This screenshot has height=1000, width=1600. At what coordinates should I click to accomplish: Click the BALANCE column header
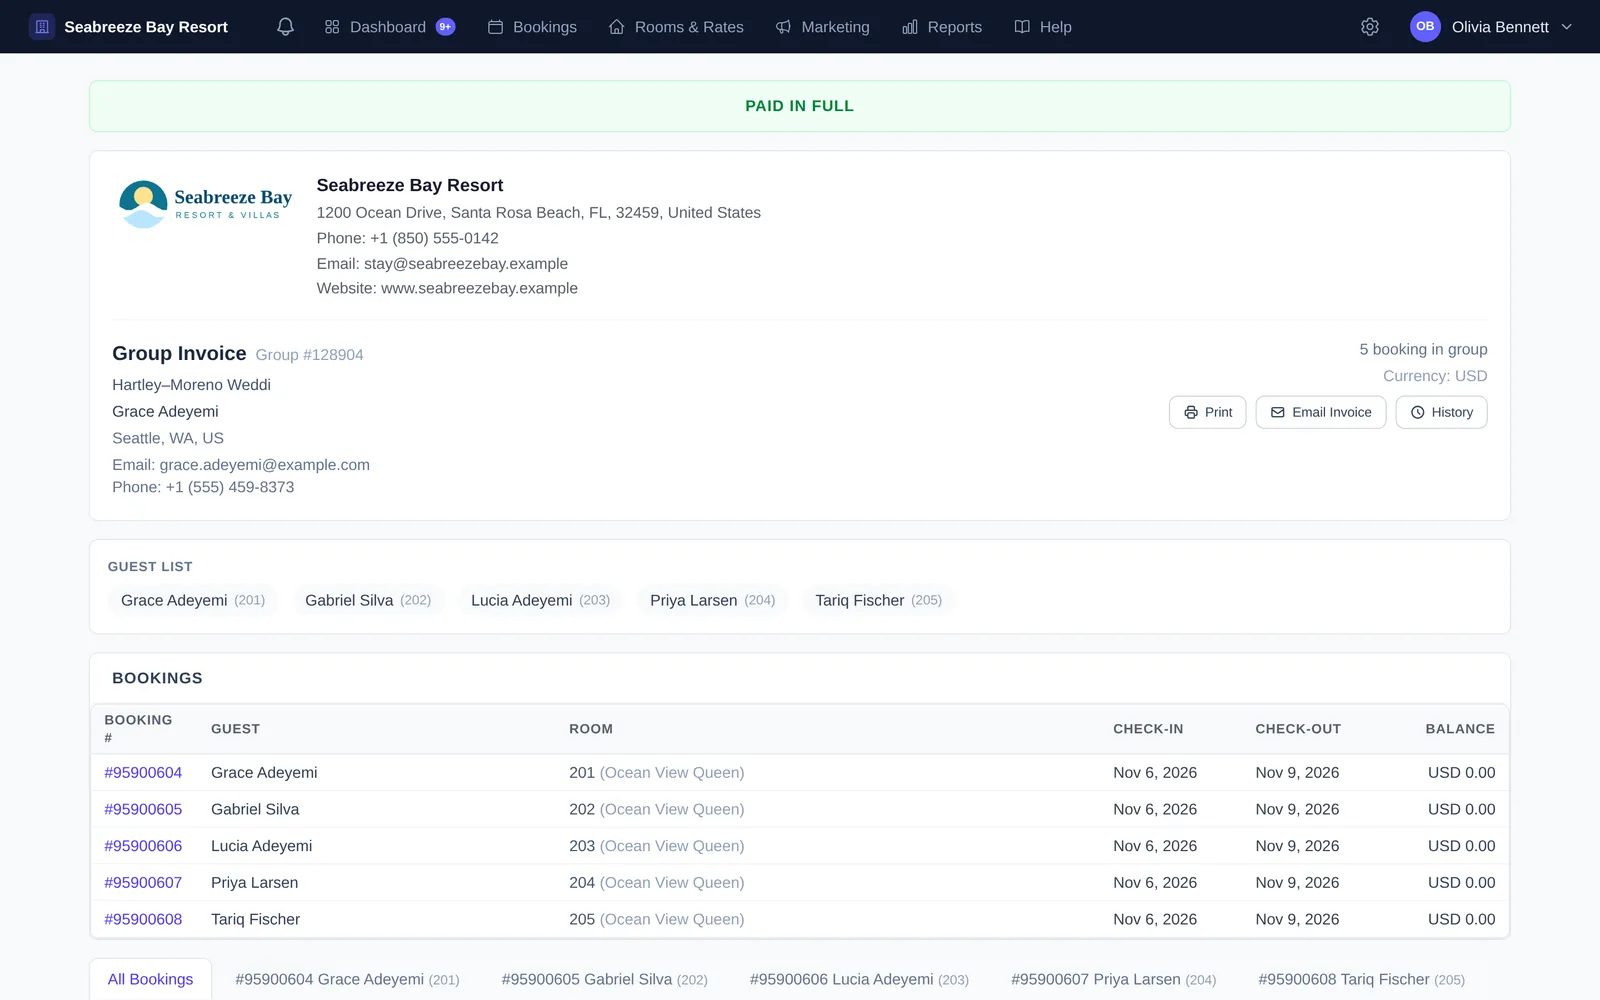(x=1460, y=729)
